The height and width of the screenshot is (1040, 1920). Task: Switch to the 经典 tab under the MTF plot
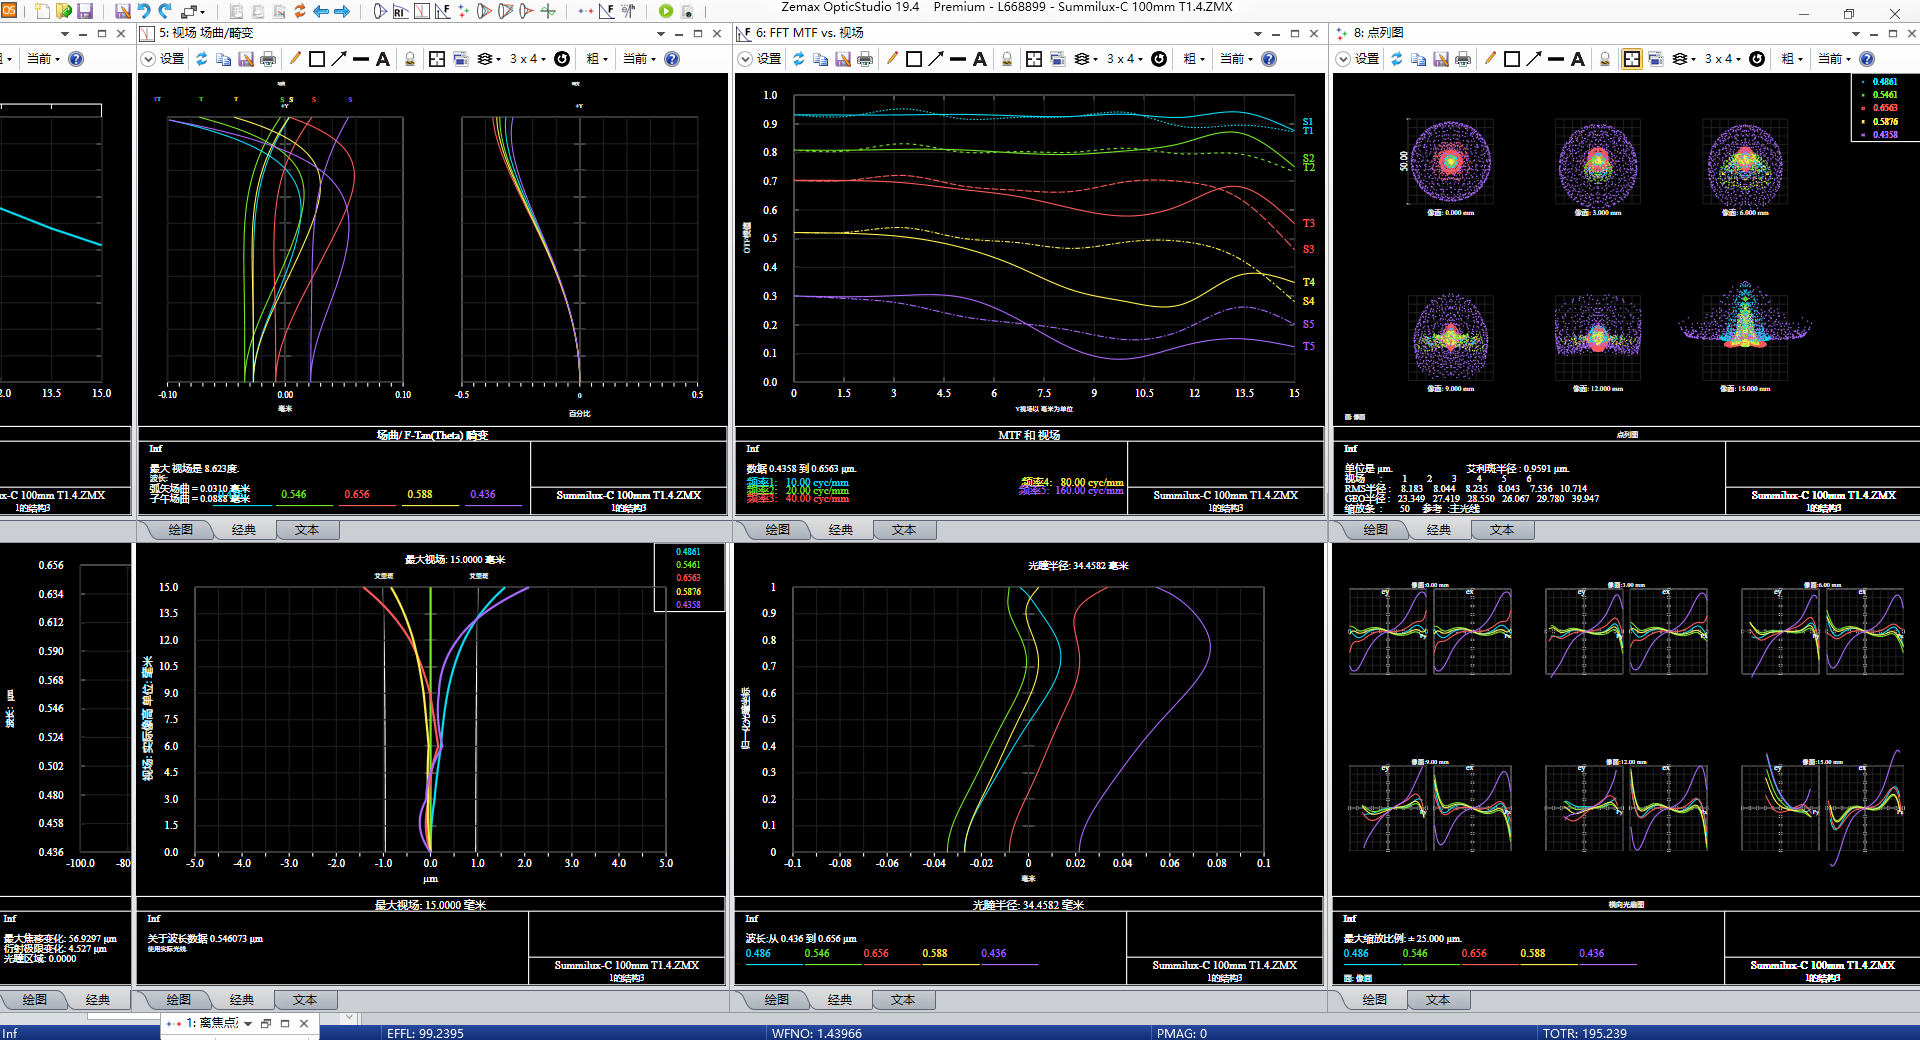pos(841,530)
